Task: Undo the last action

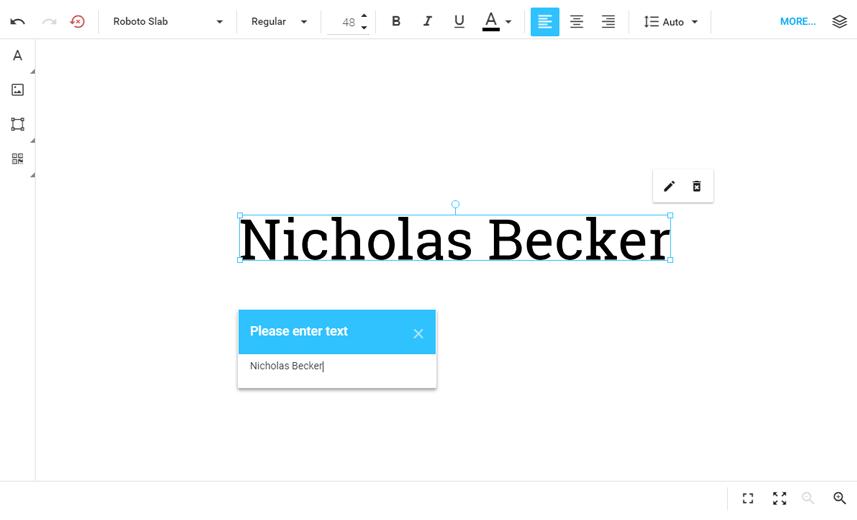Action: pyautogui.click(x=17, y=22)
